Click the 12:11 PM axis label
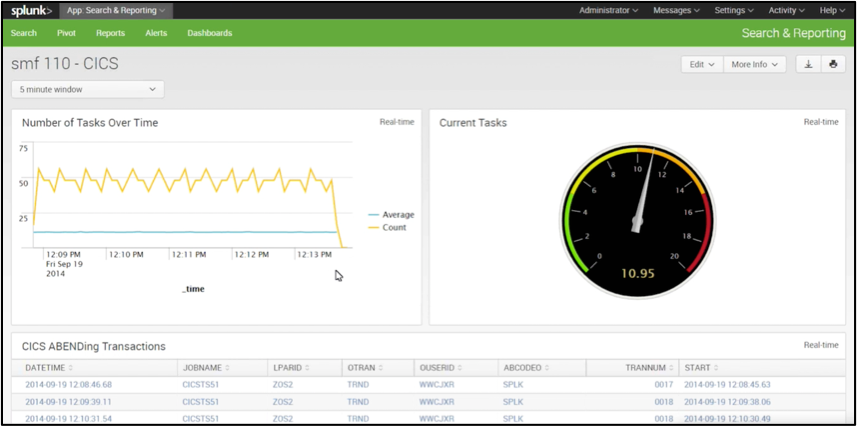 coord(188,255)
